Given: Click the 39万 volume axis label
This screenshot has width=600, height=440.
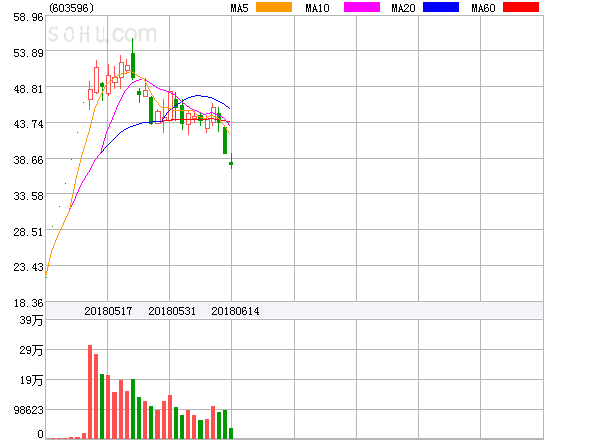Looking at the screenshot, I should pyautogui.click(x=31, y=320).
